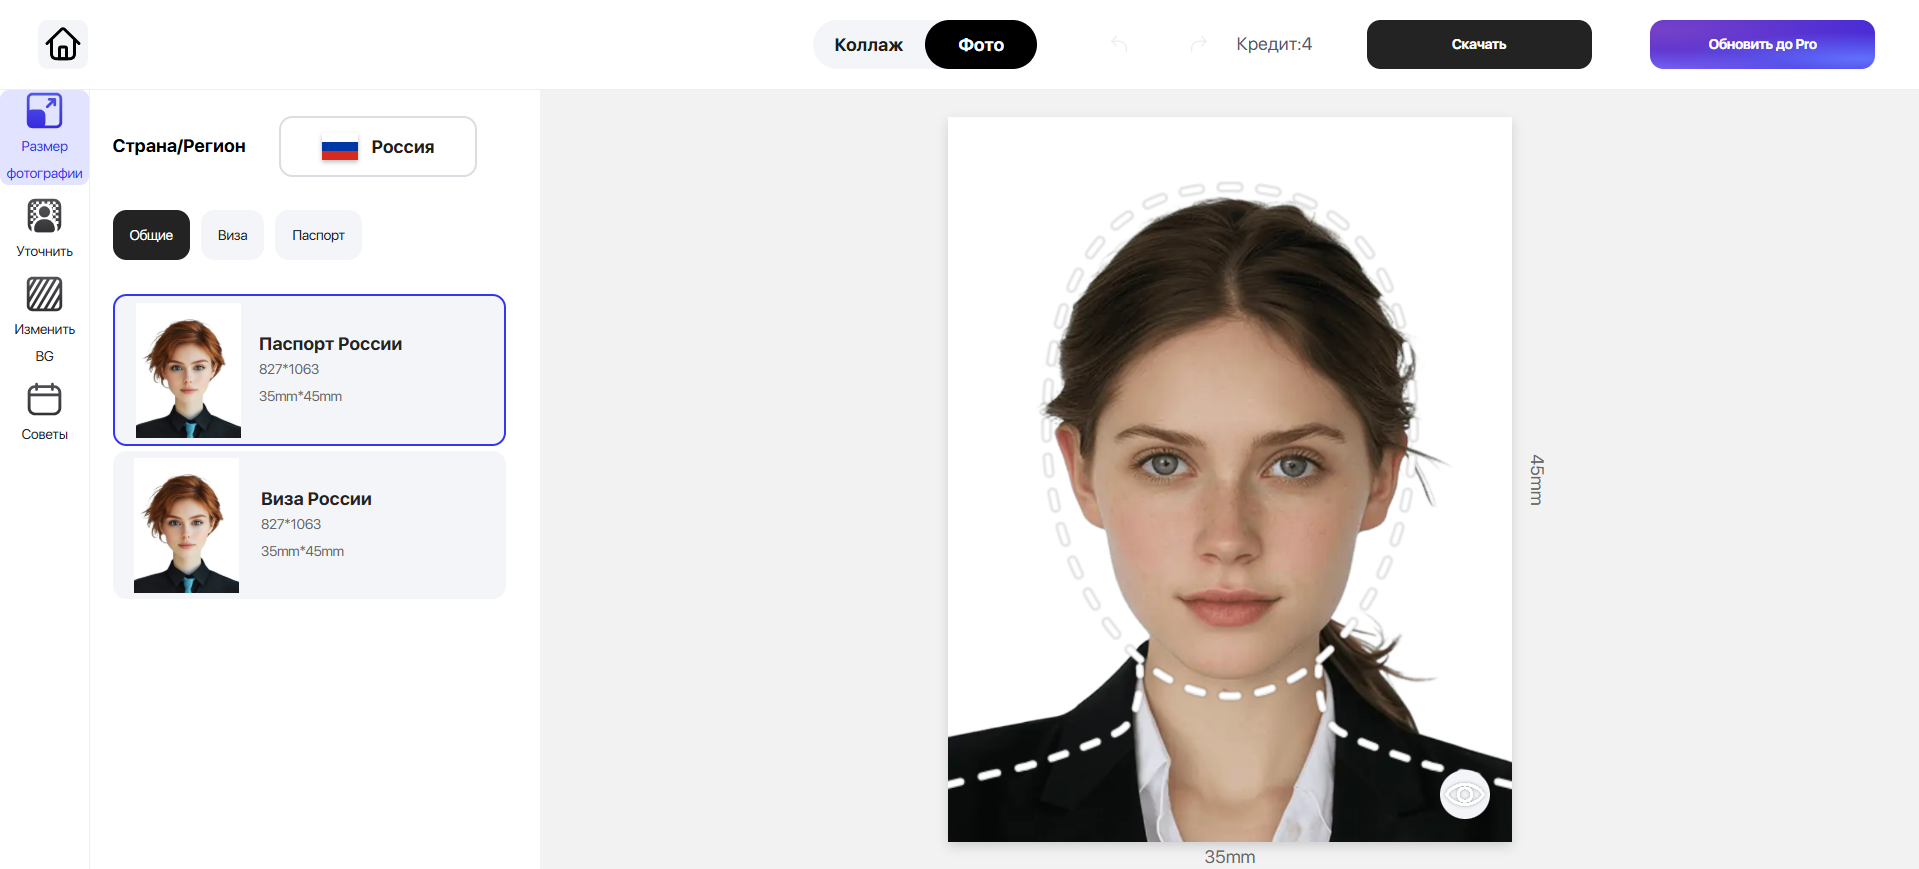Open the Советы tips panel
The image size is (1919, 869).
coord(44,411)
